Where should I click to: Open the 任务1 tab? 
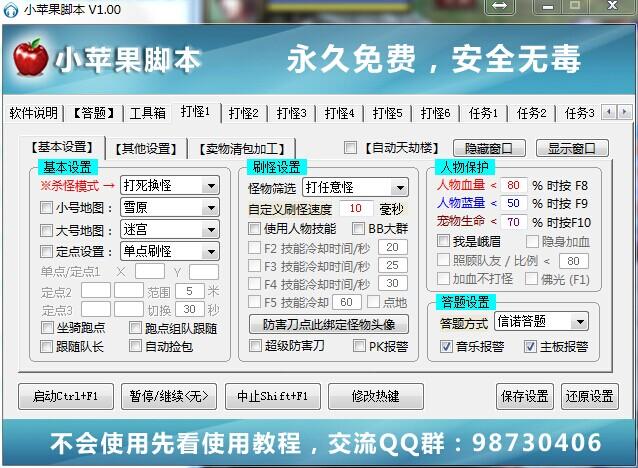[x=483, y=113]
